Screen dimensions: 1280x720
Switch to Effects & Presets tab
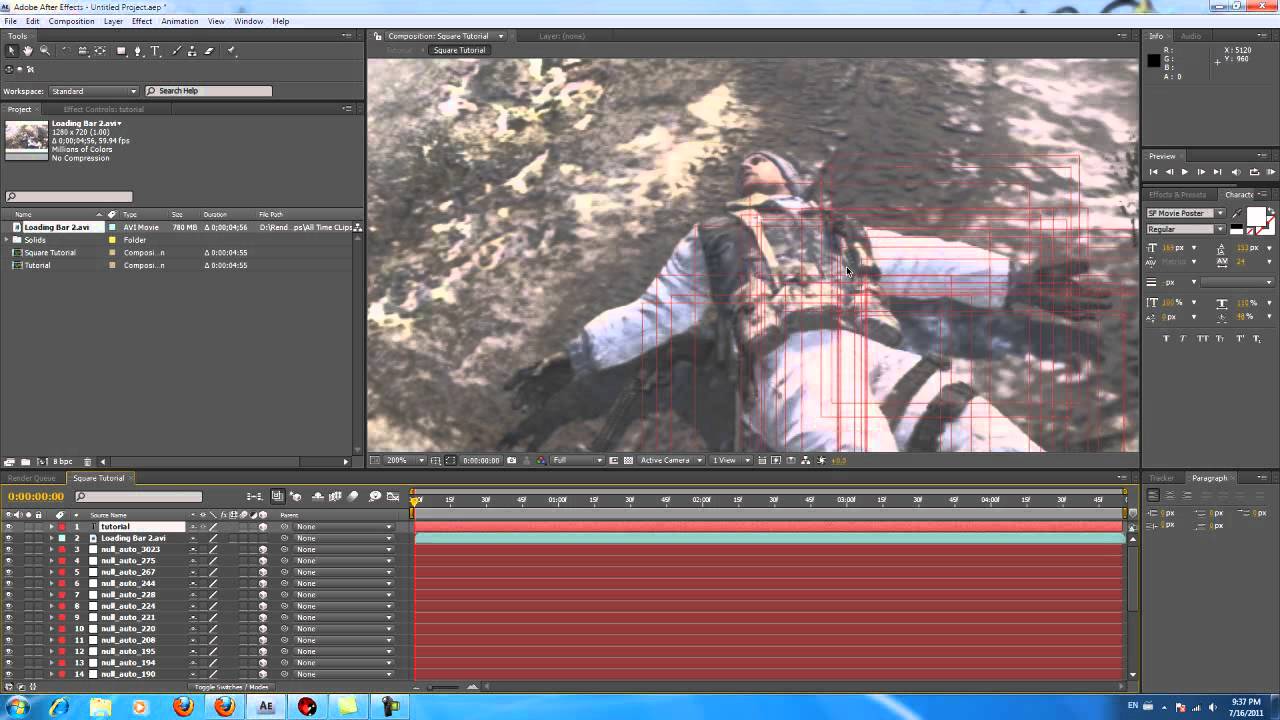pyautogui.click(x=1177, y=195)
